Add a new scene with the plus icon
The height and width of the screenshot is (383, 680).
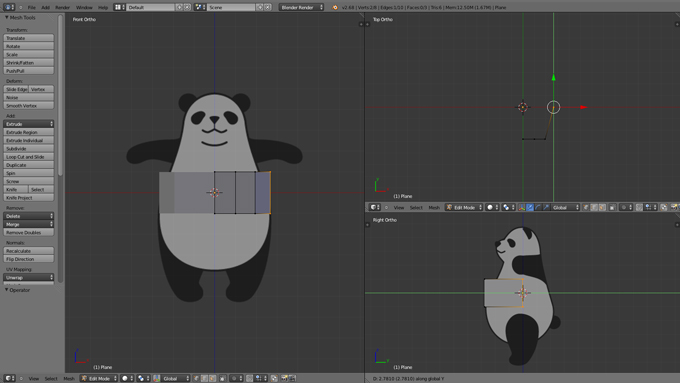coord(260,7)
